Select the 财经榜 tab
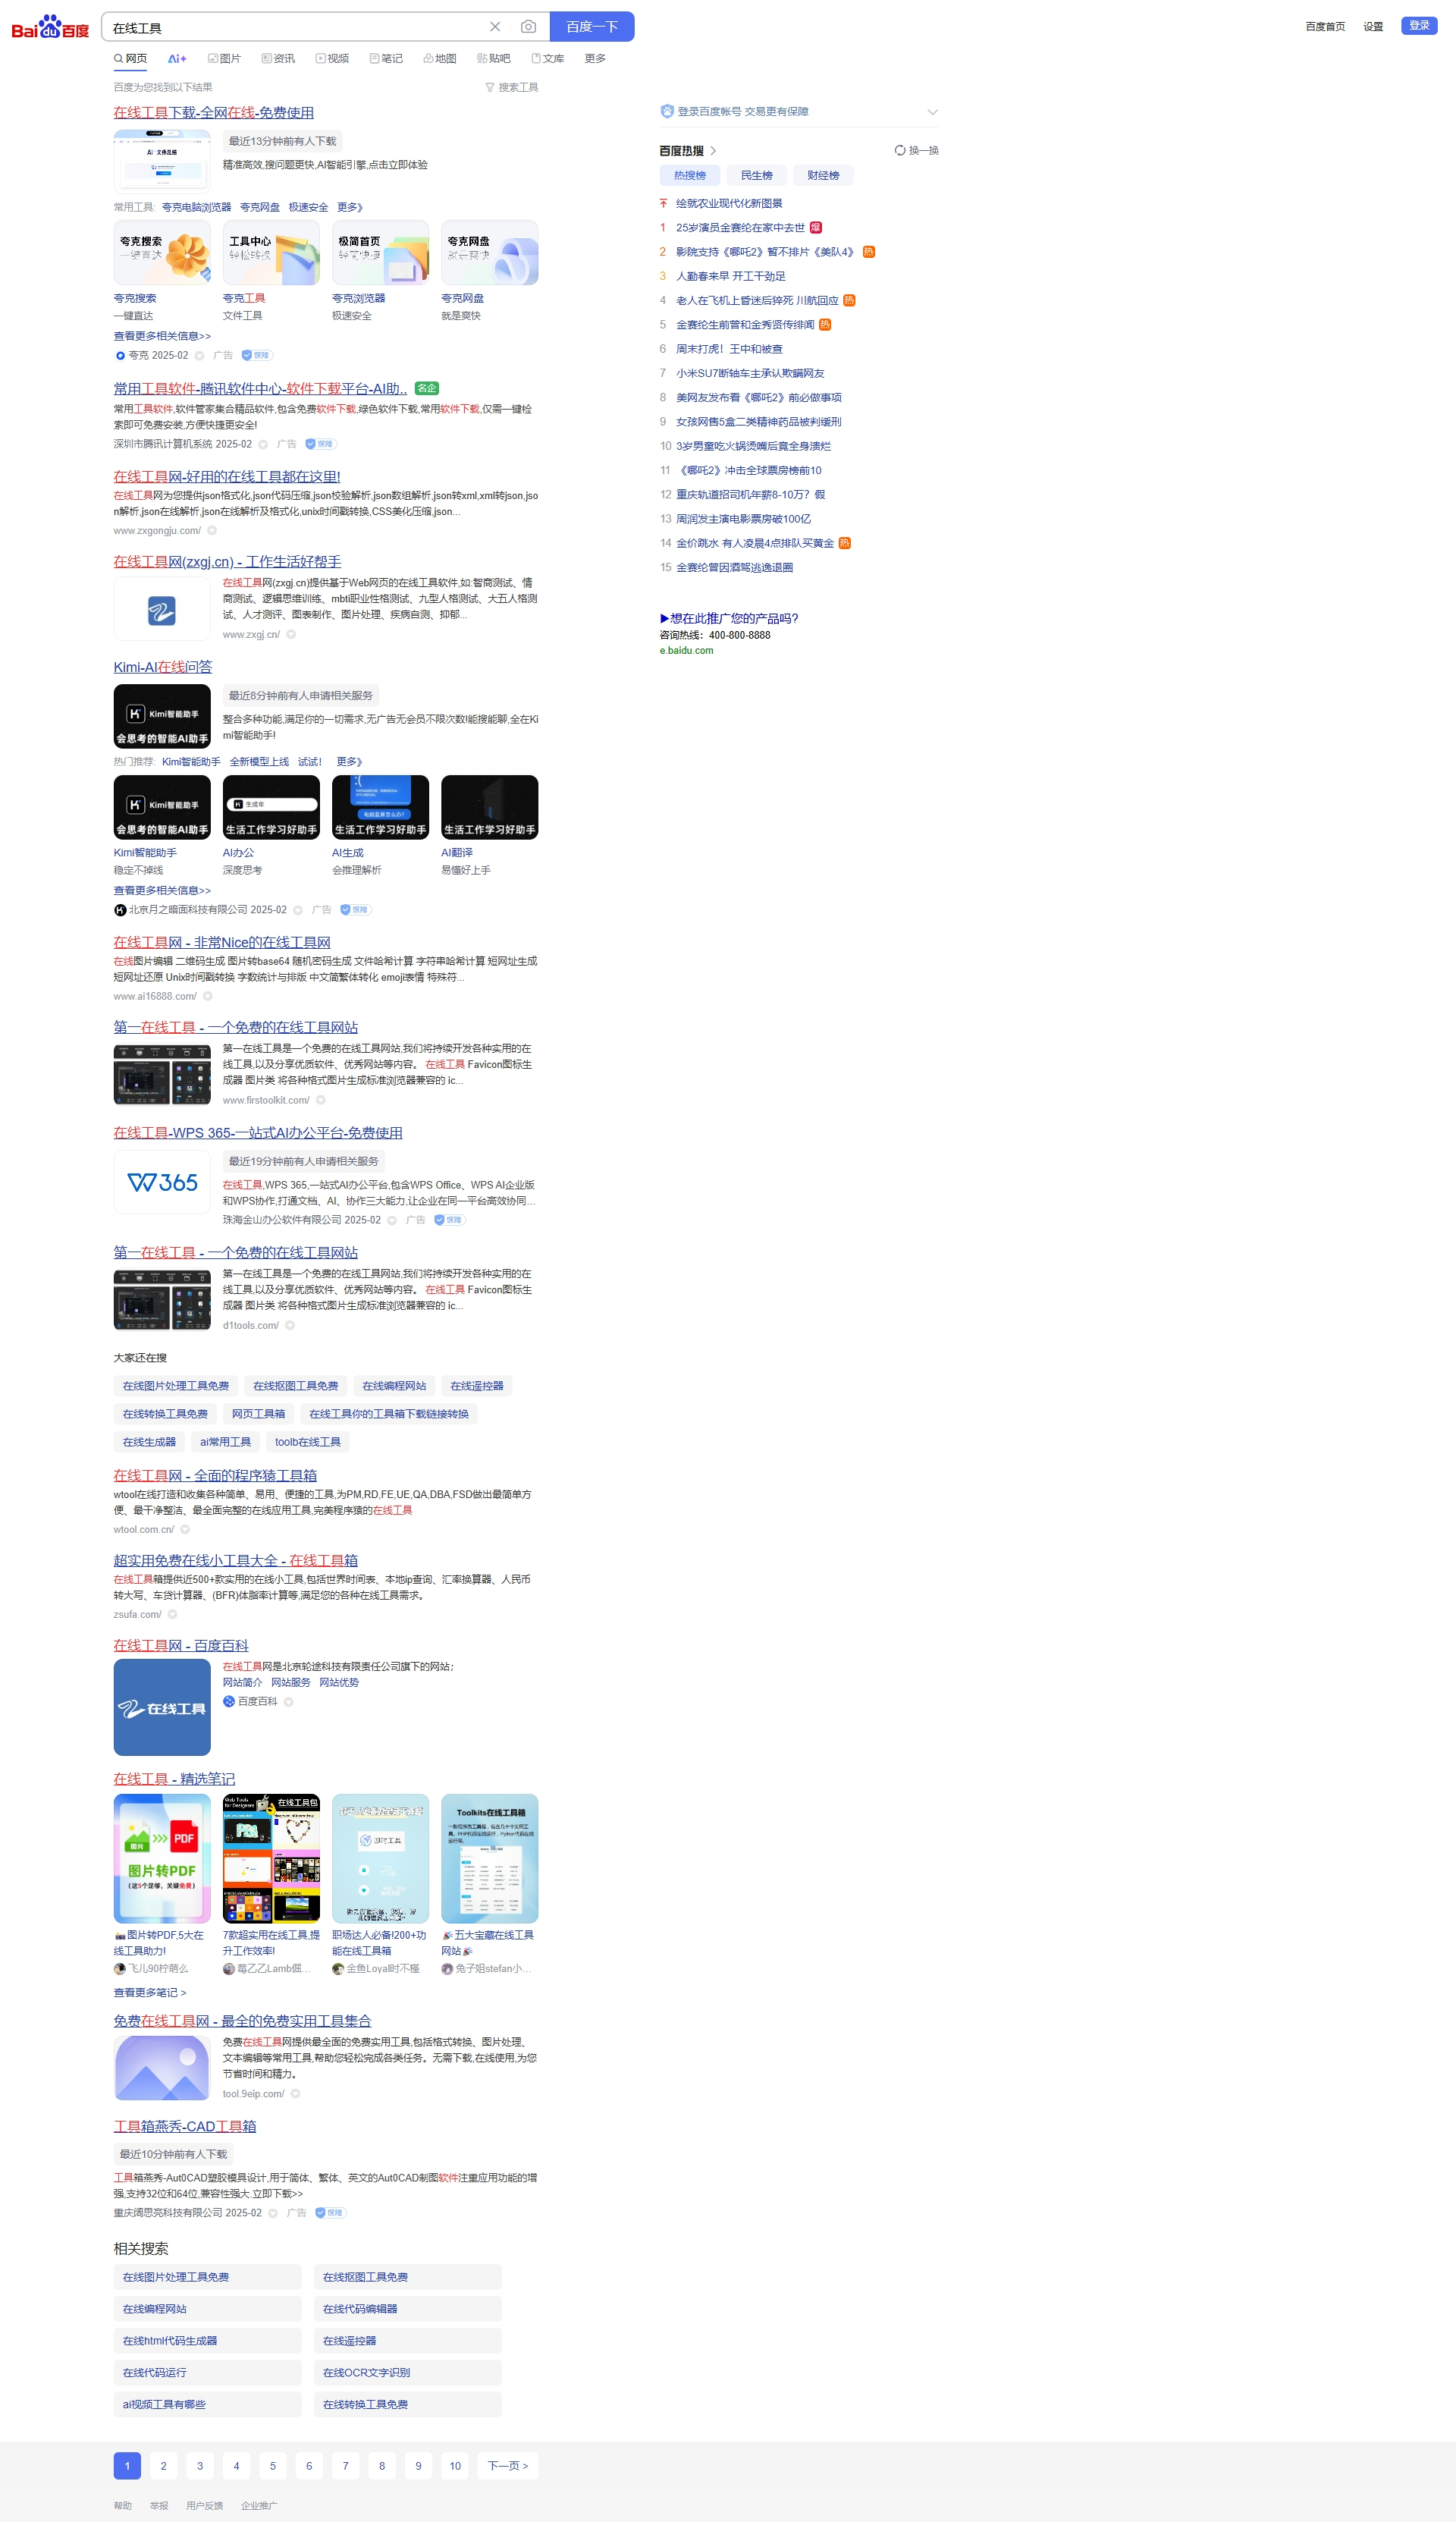 click(x=823, y=176)
